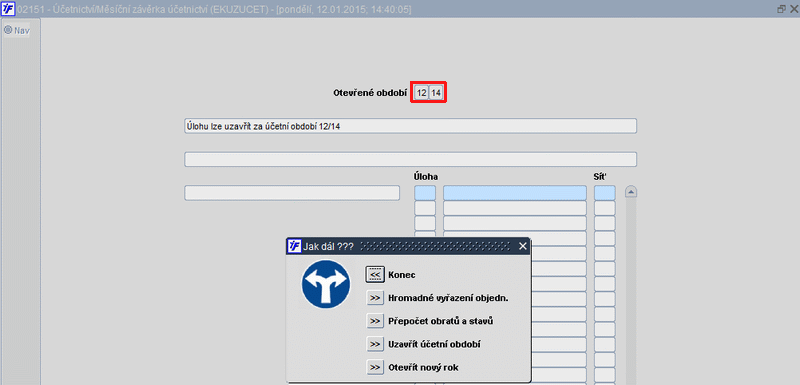800x385 pixels.
Task: Click >> button for Přepočet obratů a stavů
Action: pos(375,321)
